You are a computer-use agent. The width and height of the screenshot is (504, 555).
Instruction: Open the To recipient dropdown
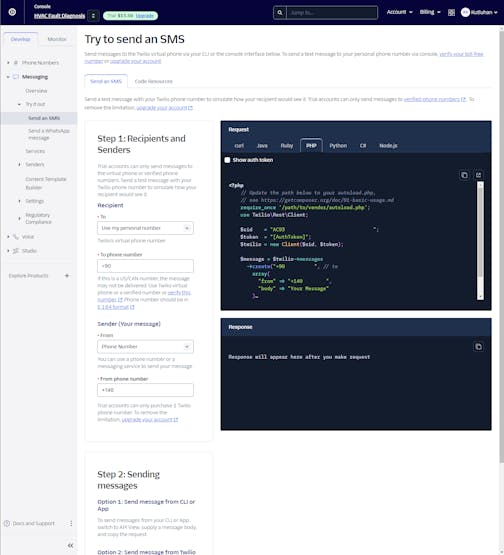click(145, 228)
